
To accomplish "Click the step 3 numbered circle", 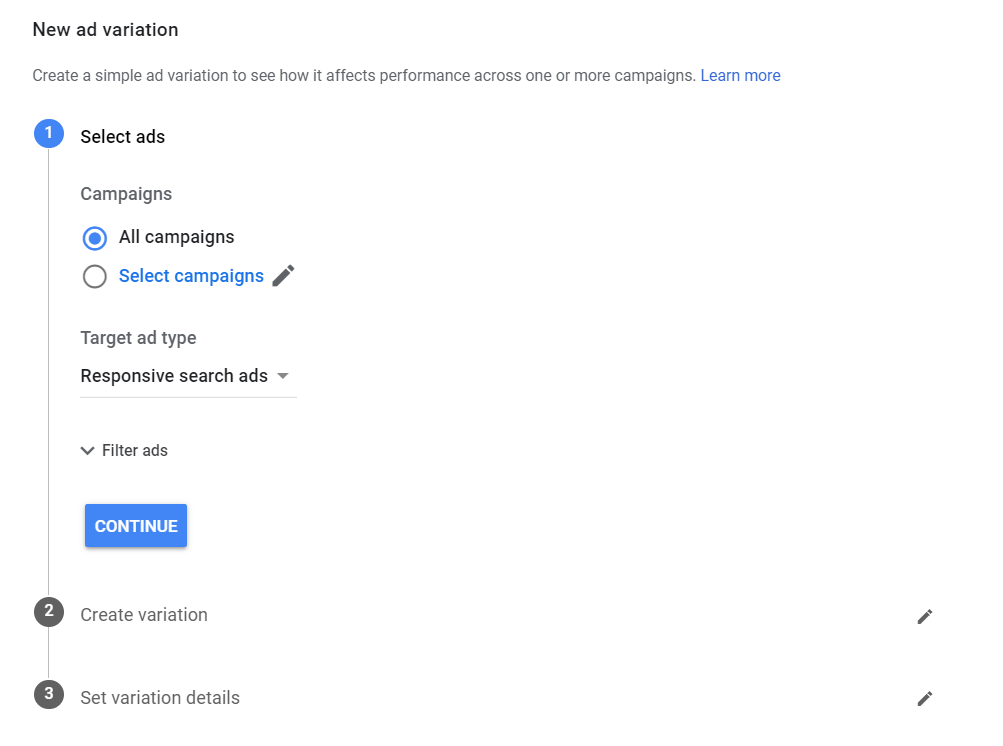I will (48, 694).
